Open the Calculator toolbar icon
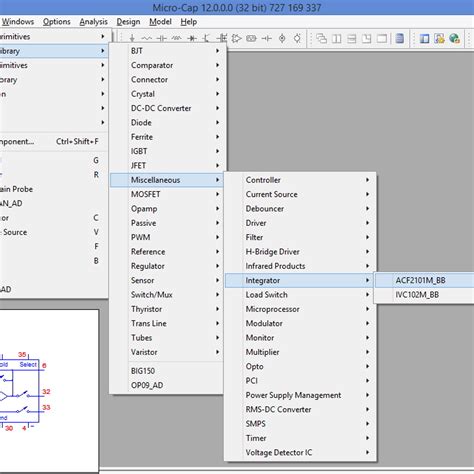 (400, 39)
